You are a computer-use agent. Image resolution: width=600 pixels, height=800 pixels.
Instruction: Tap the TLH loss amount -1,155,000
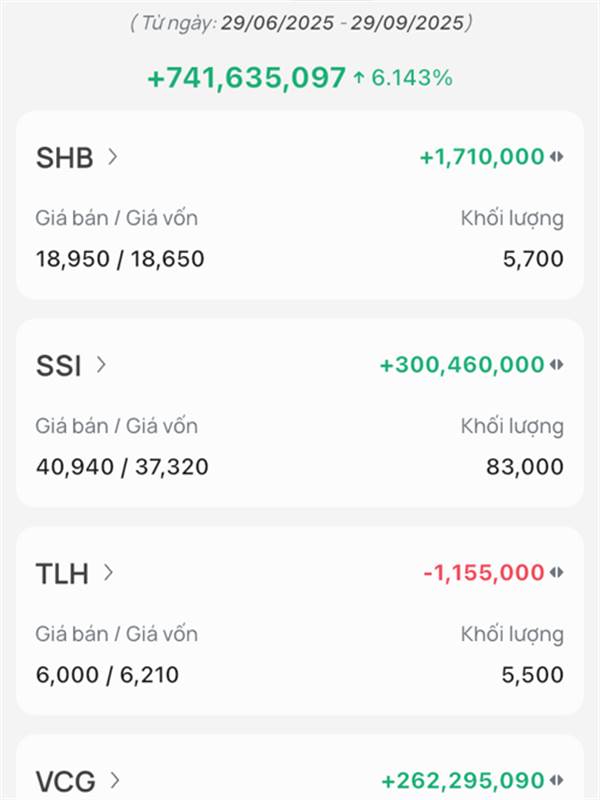point(484,573)
